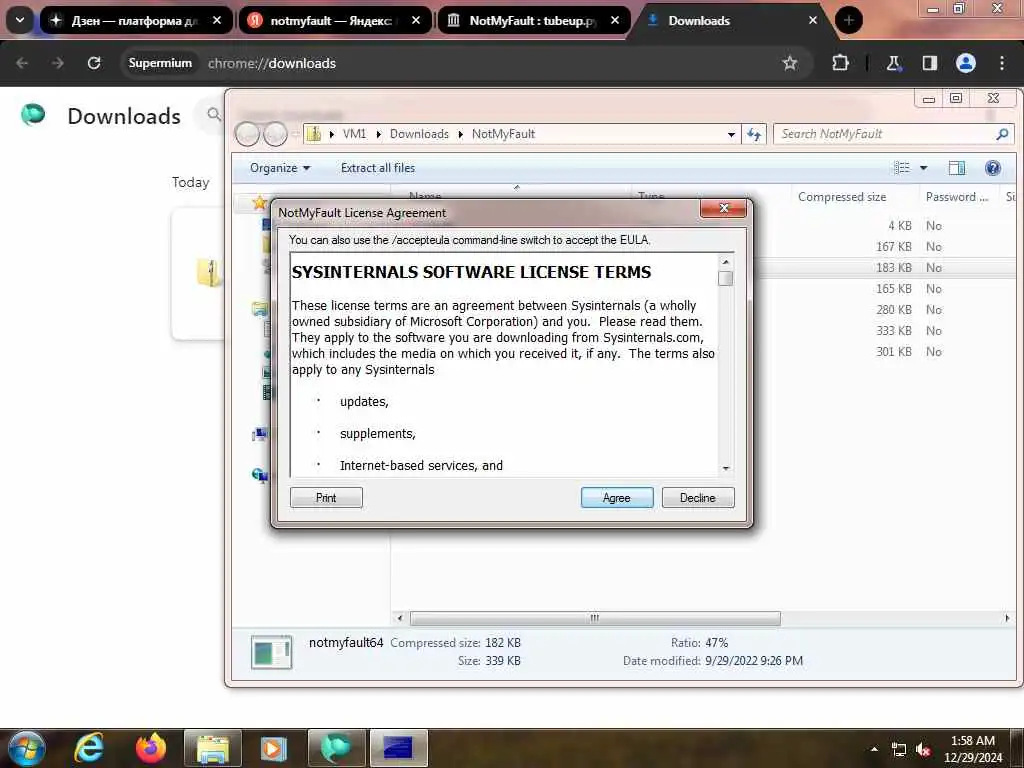Click Agree in the license dialog
Viewport: 1024px width, 768px height.
point(616,498)
